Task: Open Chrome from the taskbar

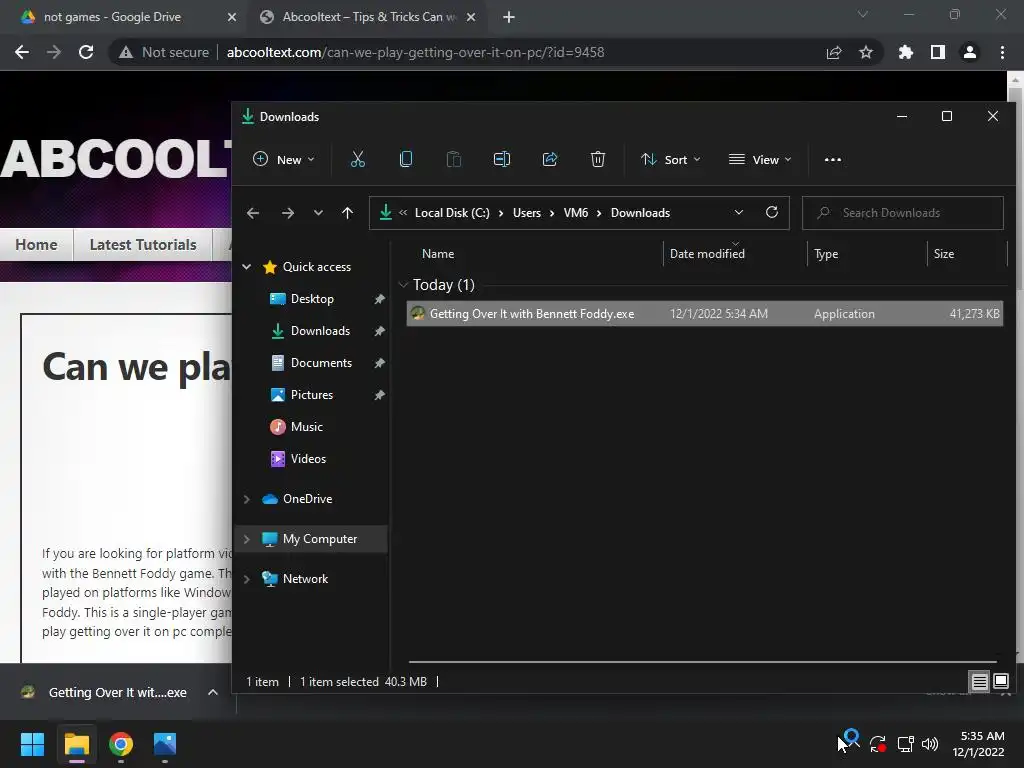Action: click(x=121, y=744)
